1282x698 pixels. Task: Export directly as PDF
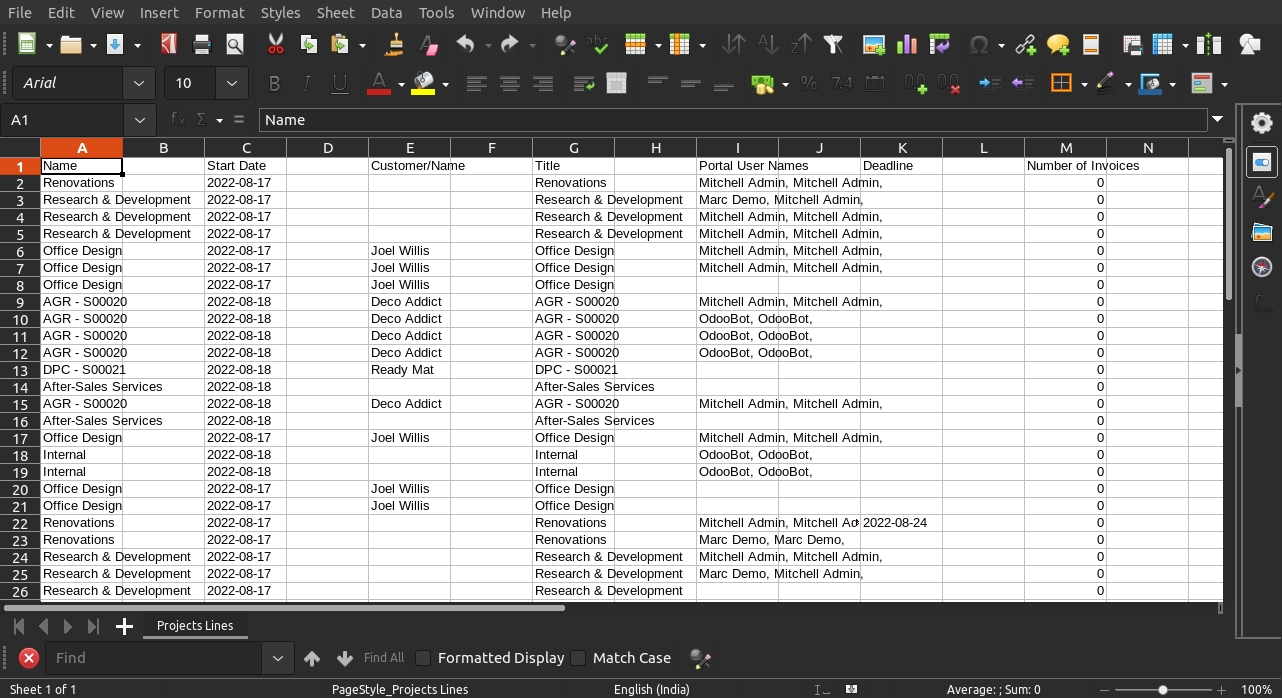point(168,44)
